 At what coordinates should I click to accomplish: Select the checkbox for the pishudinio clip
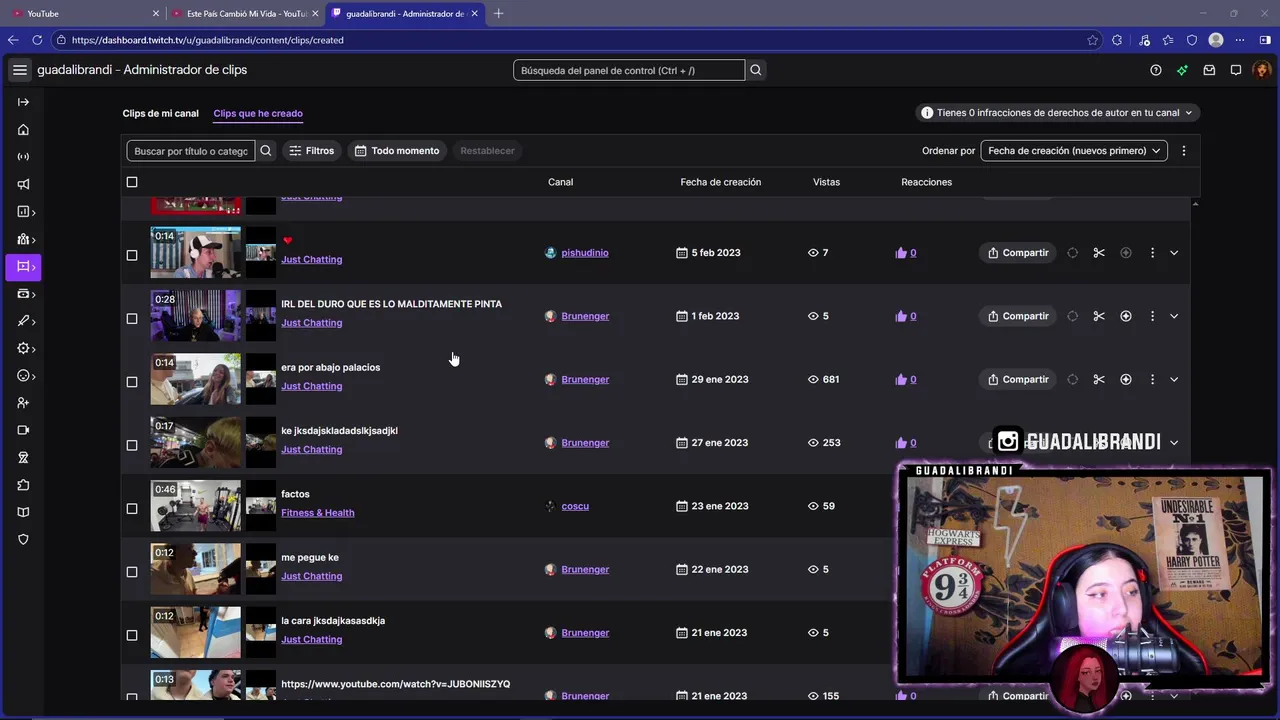[x=132, y=255]
